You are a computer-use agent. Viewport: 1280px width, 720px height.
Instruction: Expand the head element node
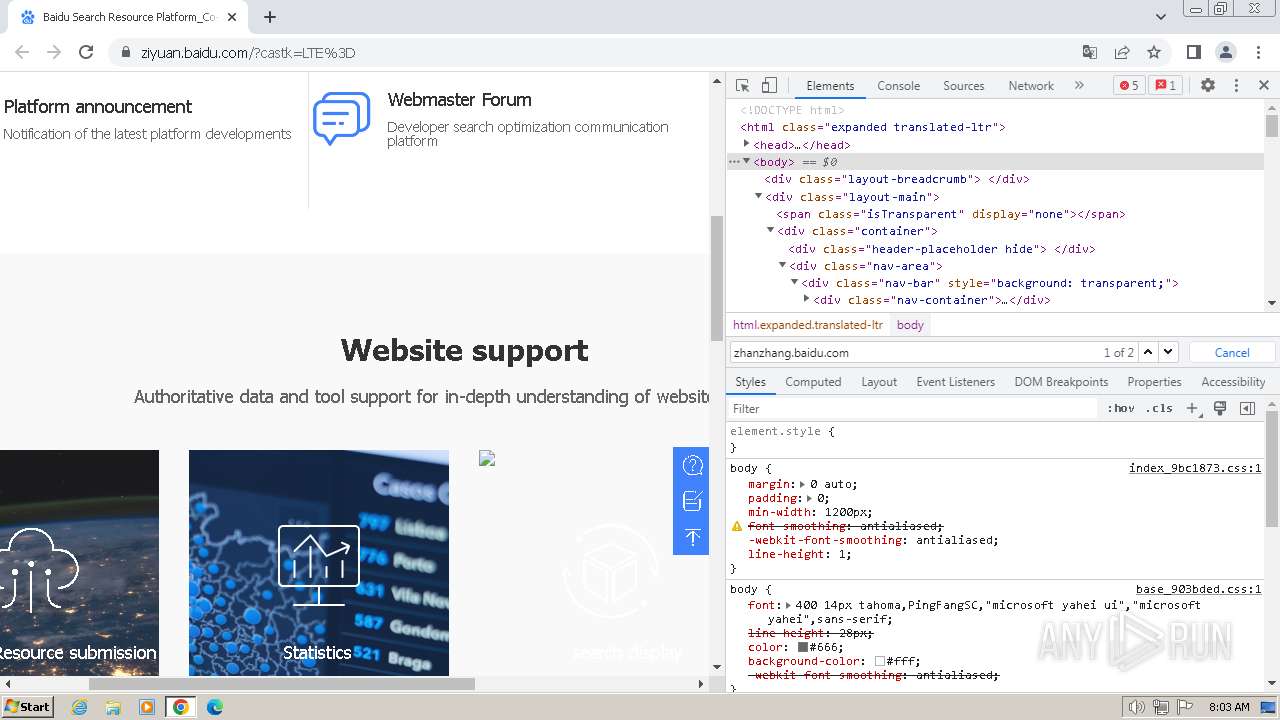pyautogui.click(x=746, y=144)
